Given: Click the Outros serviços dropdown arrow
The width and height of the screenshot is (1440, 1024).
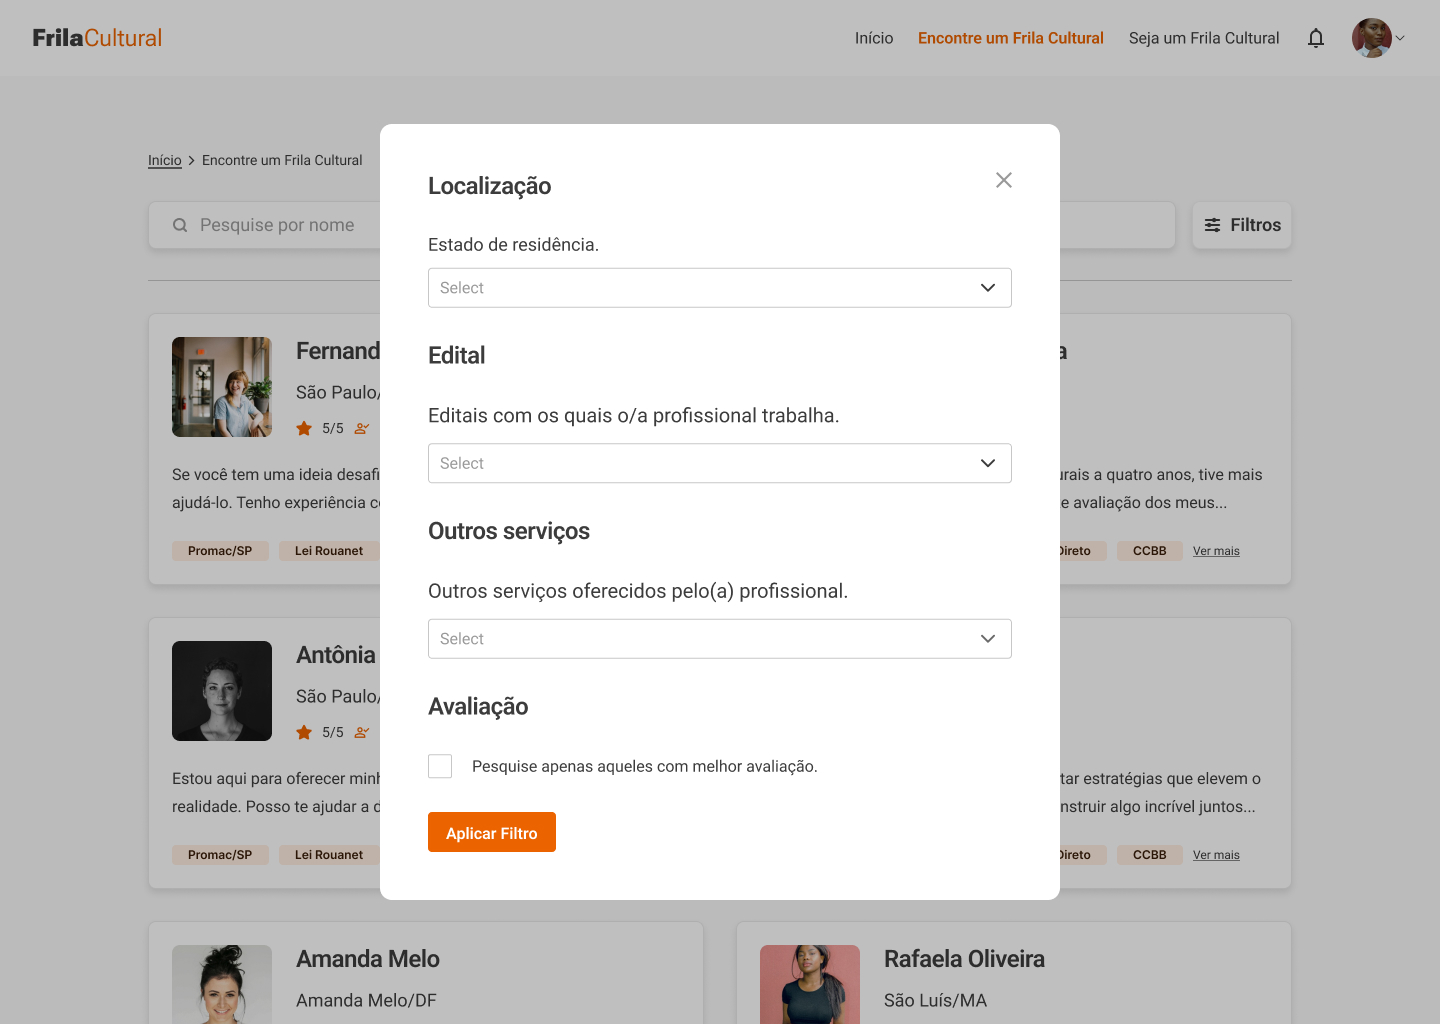Looking at the screenshot, I should [988, 639].
